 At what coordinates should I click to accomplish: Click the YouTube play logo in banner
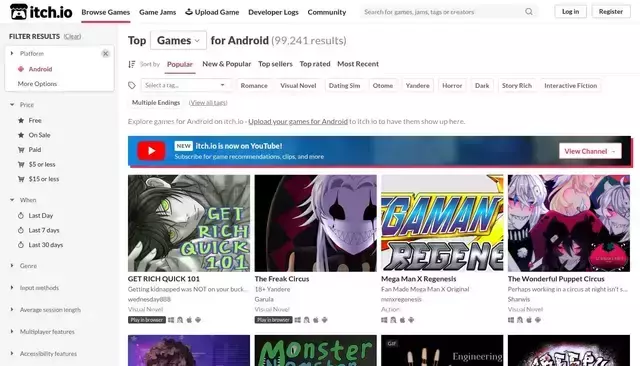click(151, 151)
